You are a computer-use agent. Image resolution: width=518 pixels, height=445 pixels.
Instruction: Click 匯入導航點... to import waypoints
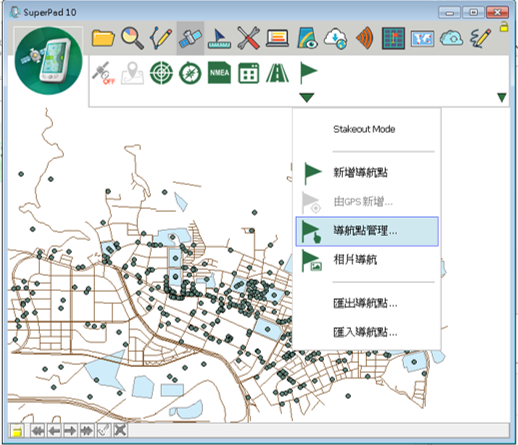click(x=365, y=332)
